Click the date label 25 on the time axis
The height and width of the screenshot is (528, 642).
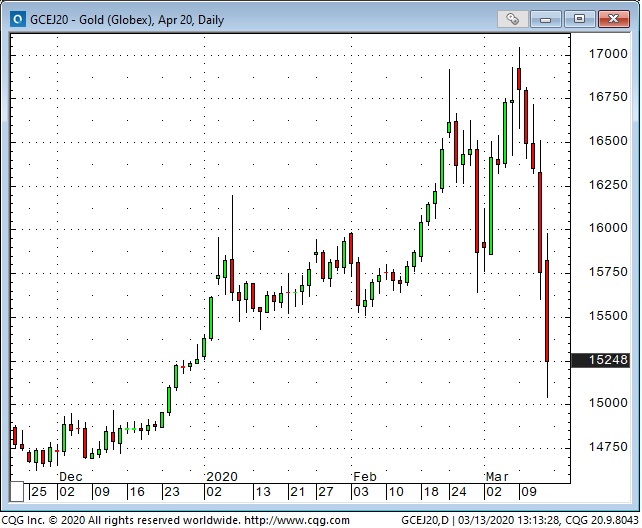39,492
